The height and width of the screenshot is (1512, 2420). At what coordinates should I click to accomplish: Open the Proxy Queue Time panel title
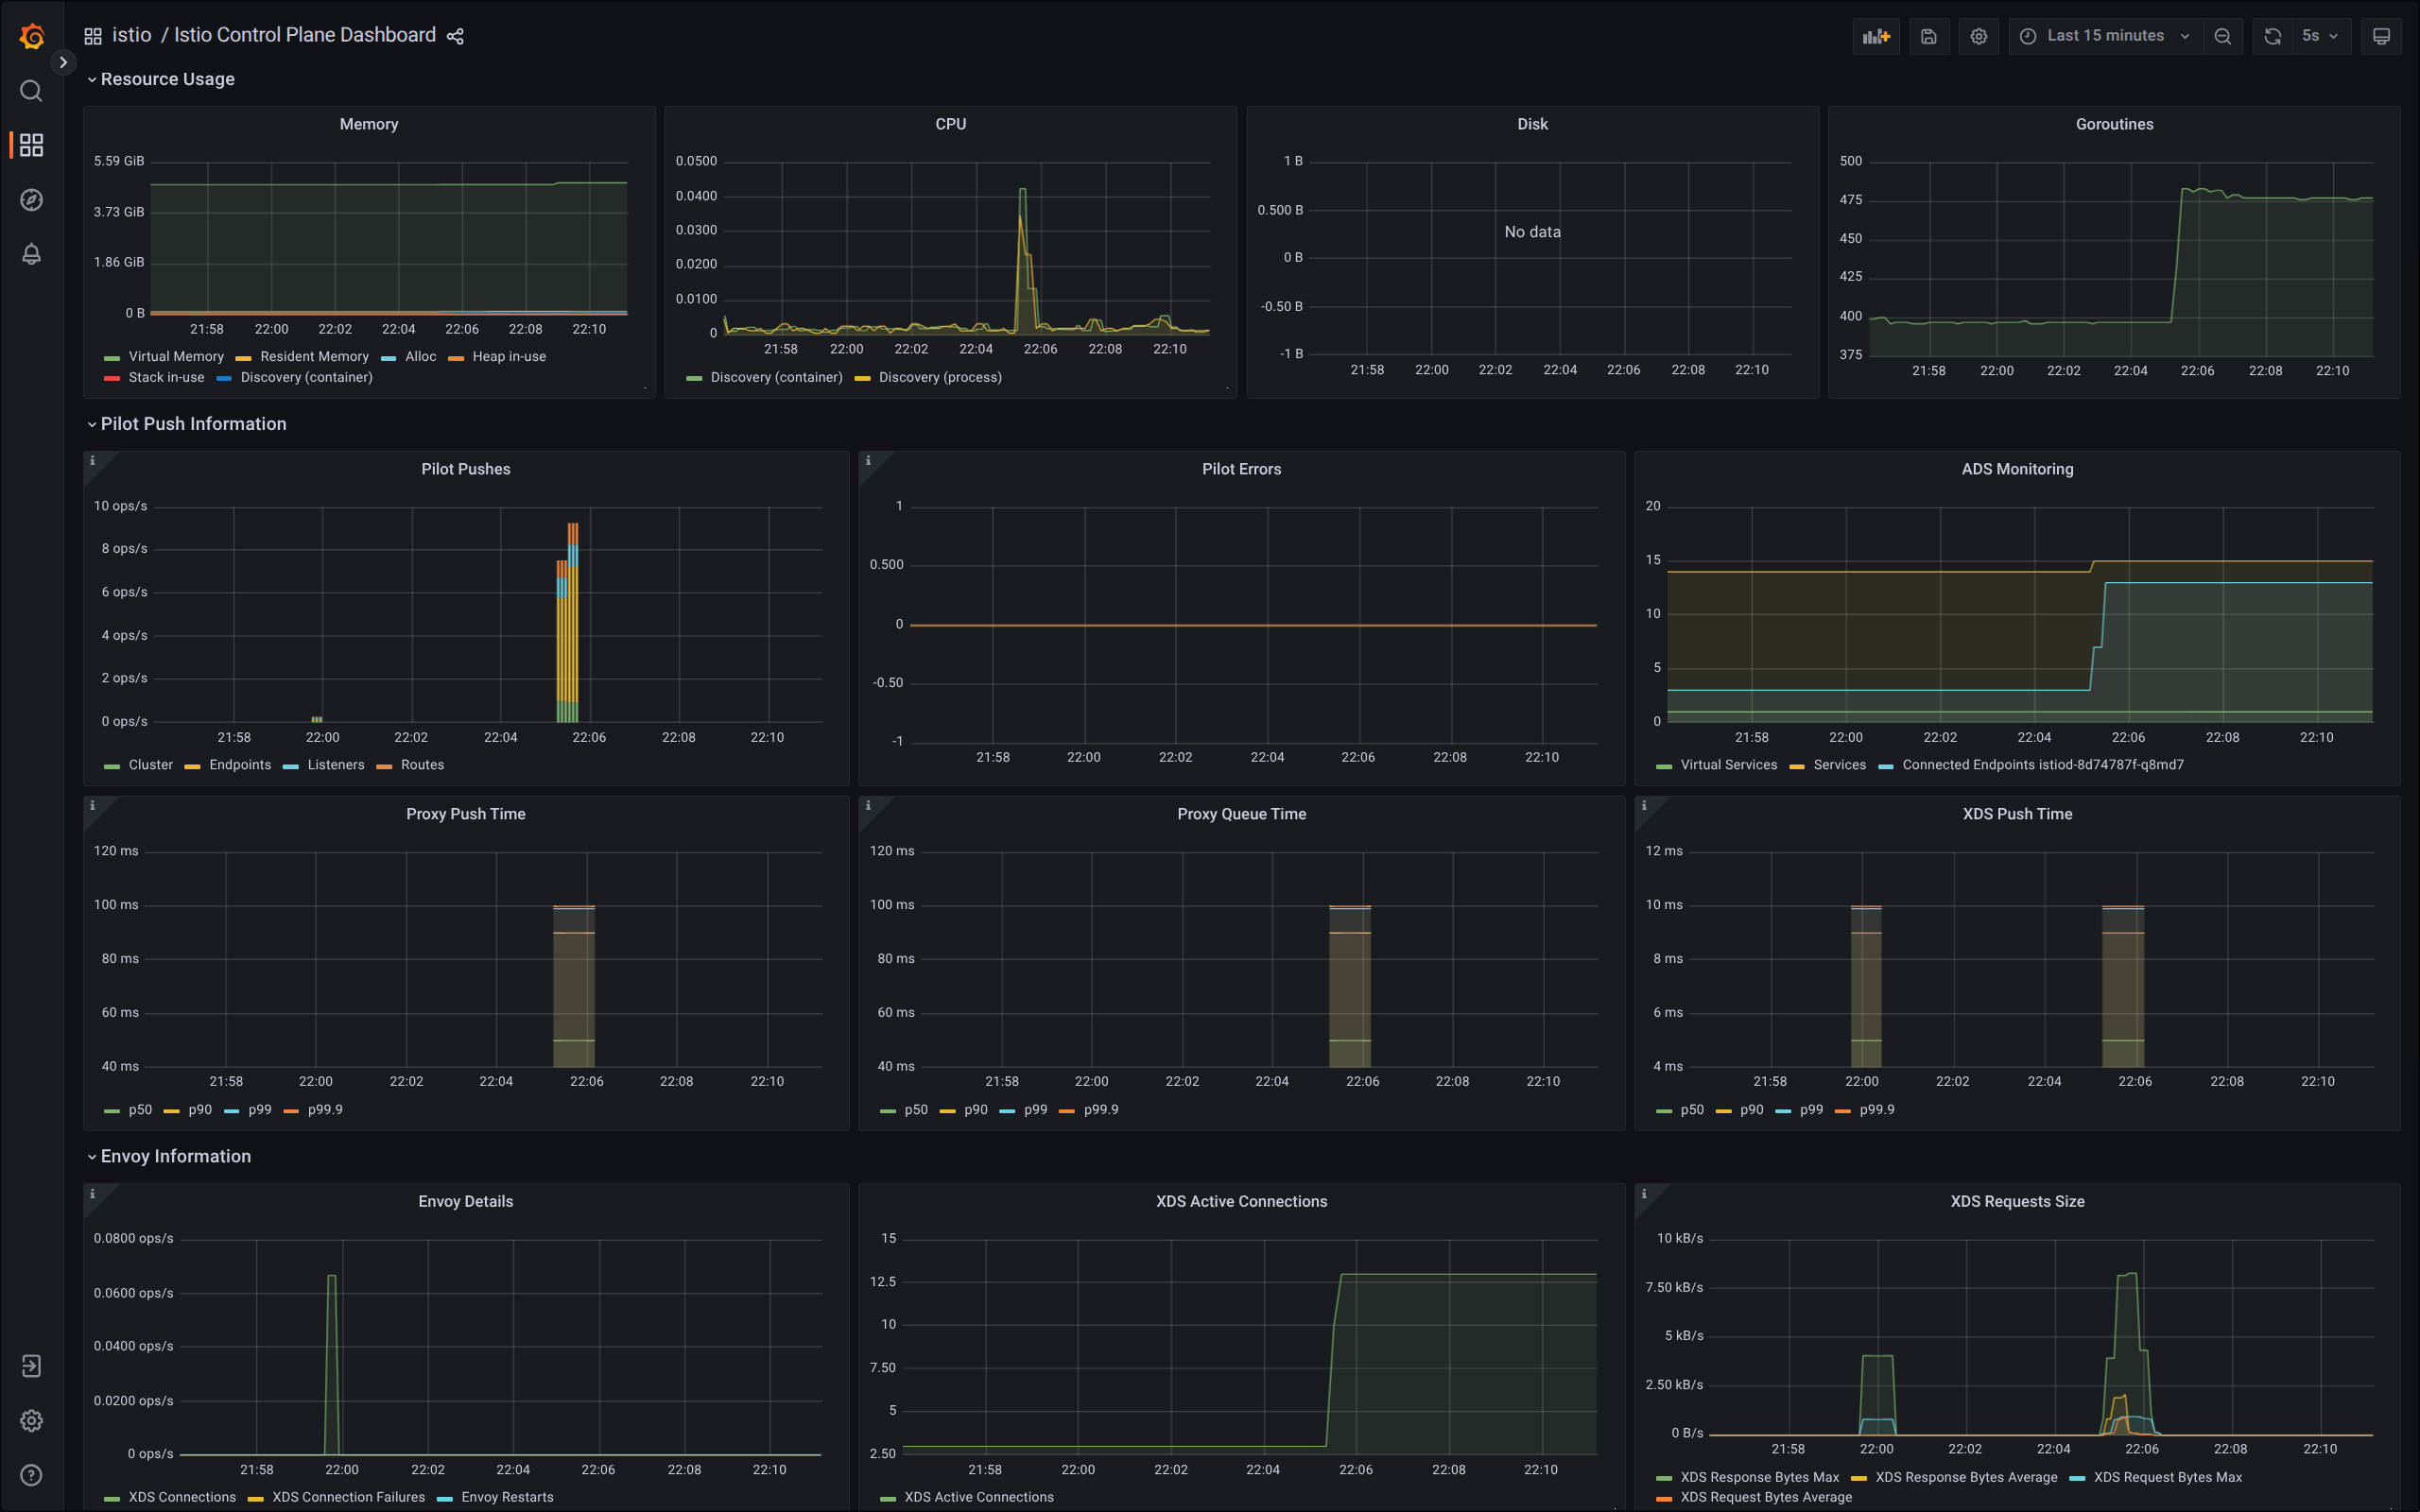(1241, 814)
